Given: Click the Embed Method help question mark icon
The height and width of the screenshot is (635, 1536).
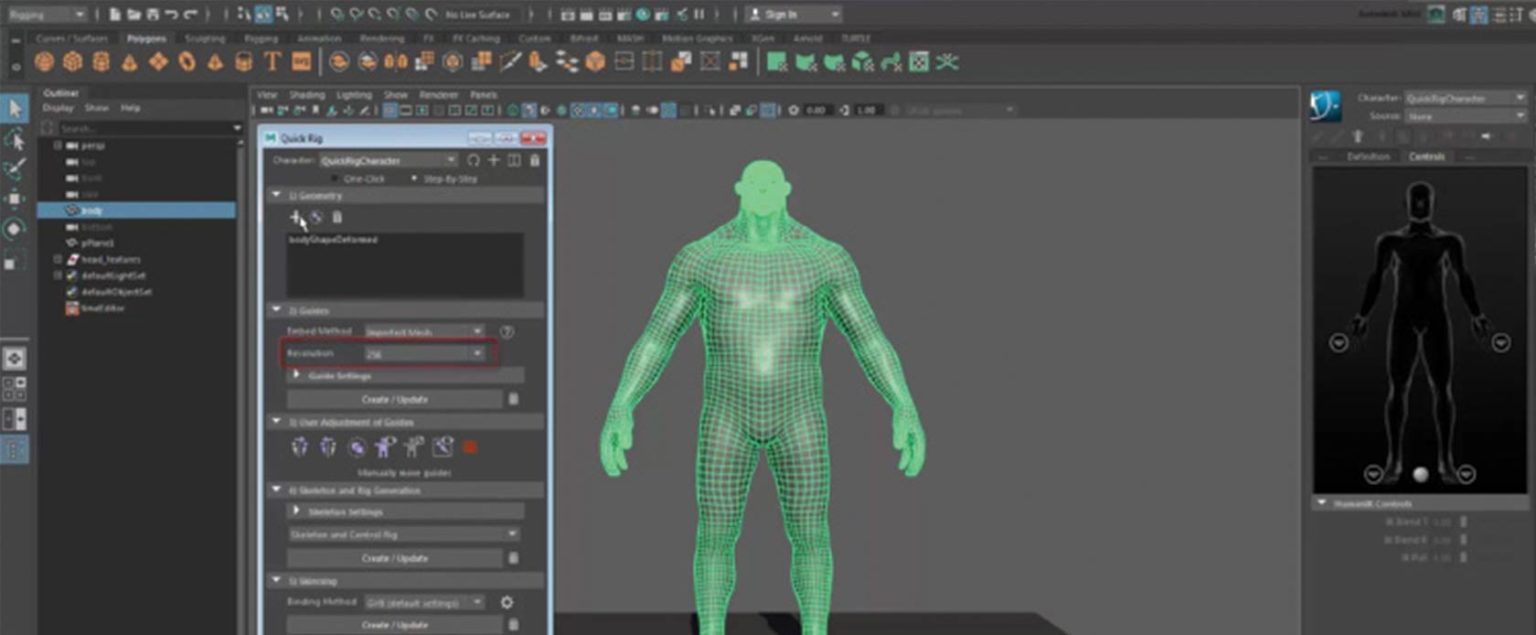Looking at the screenshot, I should click(x=507, y=330).
